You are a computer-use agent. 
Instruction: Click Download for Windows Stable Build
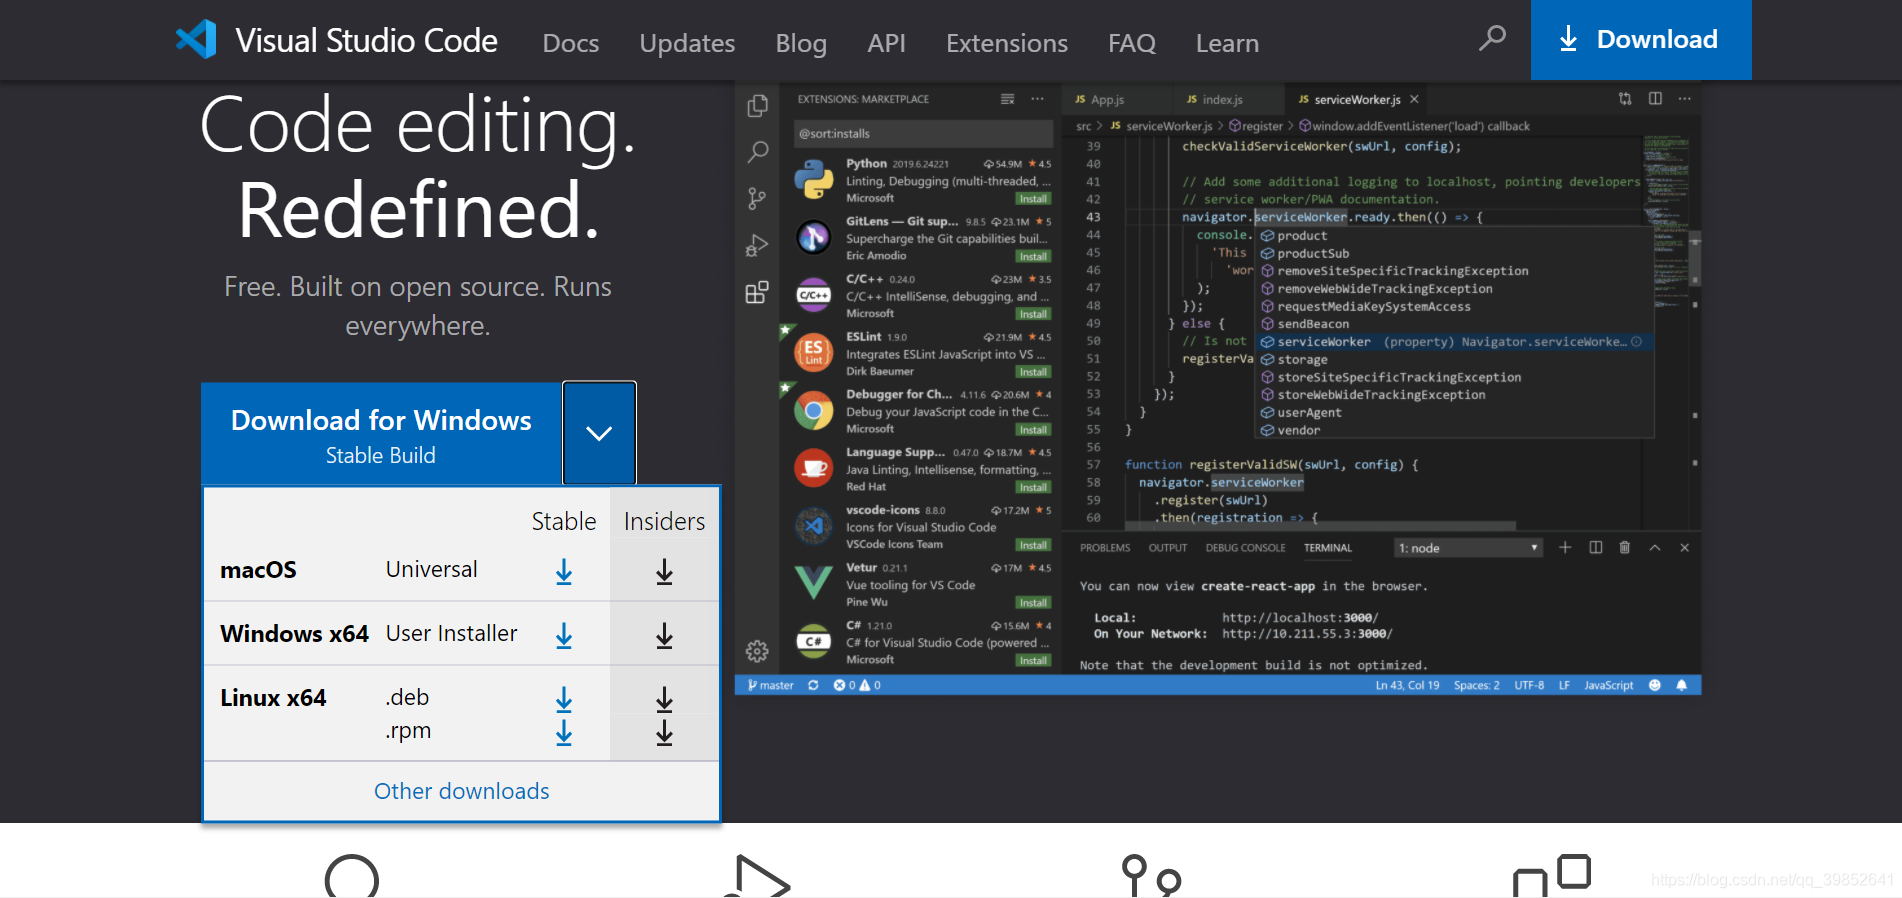381,435
